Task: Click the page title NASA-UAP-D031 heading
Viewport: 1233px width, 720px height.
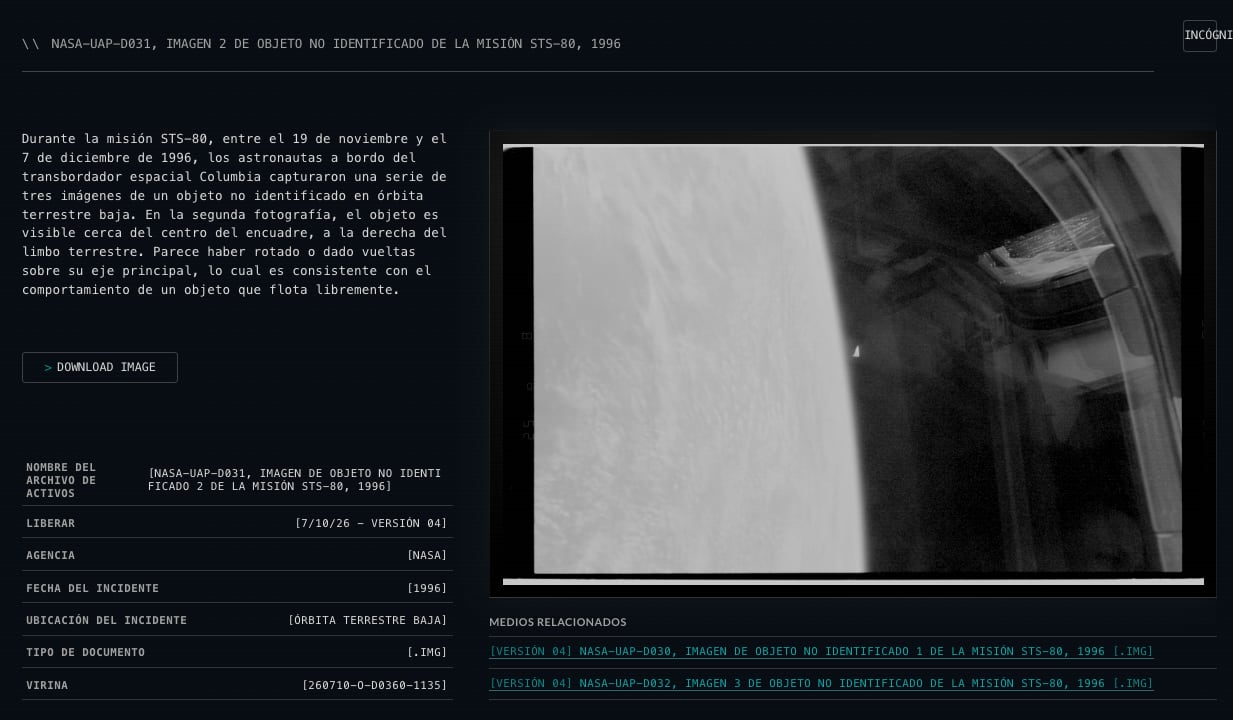Action: point(336,44)
